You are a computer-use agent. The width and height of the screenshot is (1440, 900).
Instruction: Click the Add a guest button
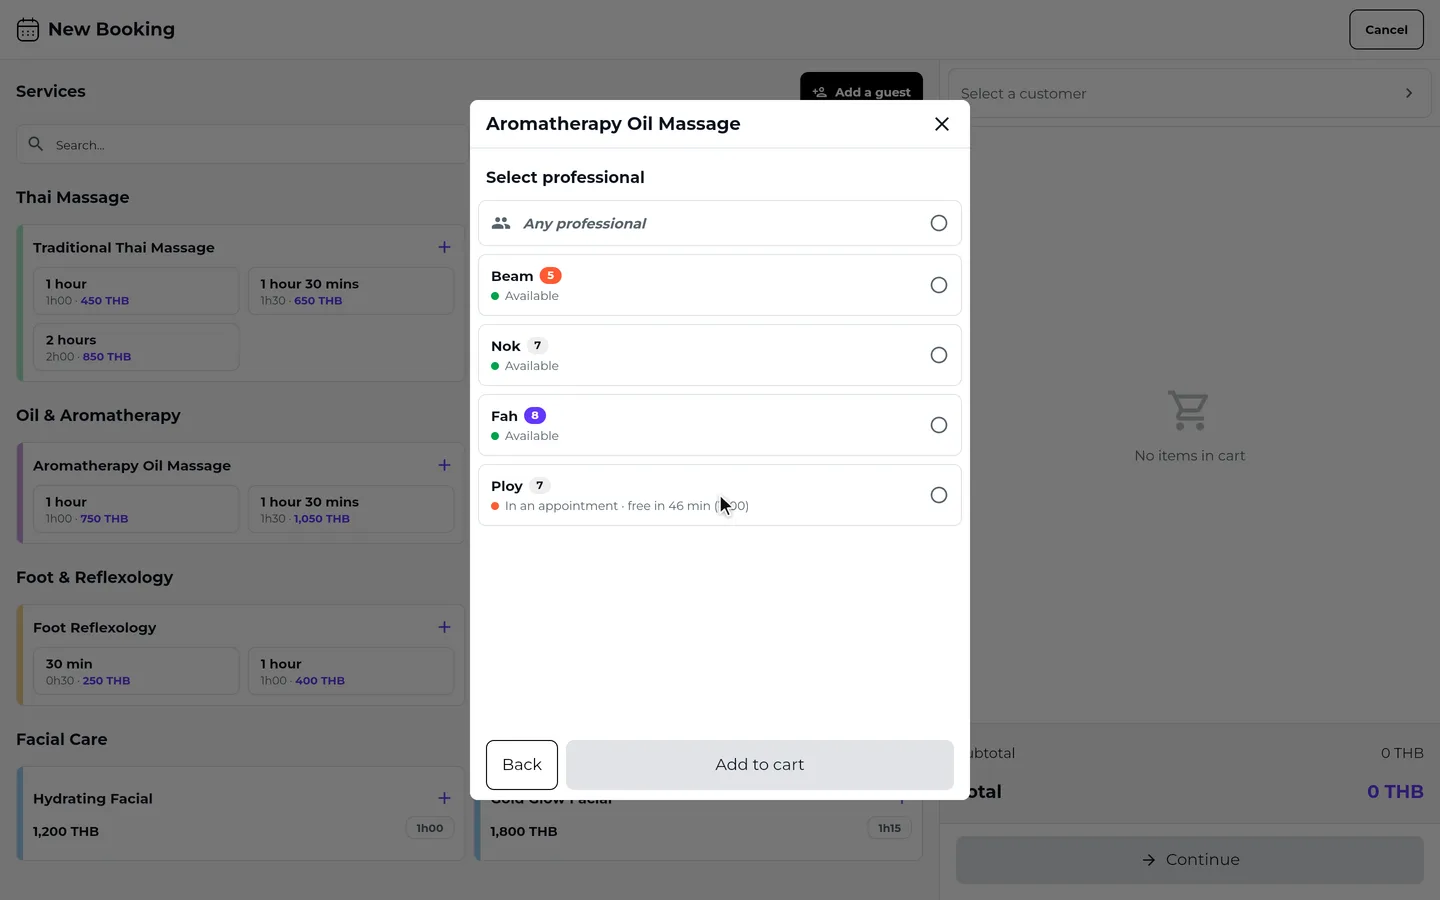(861, 91)
